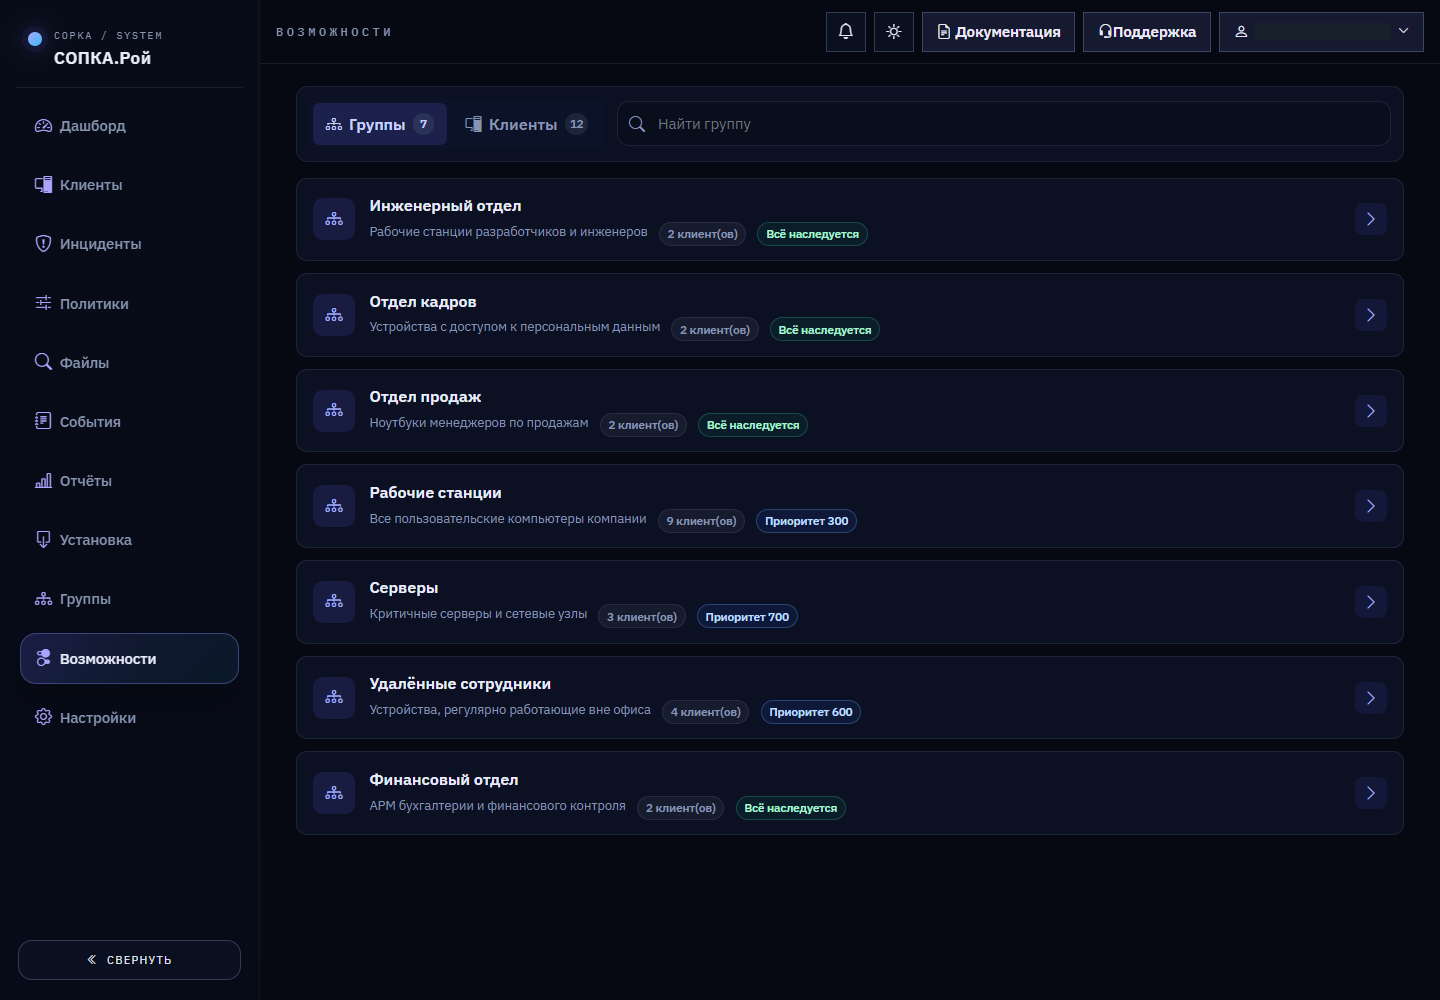The height and width of the screenshot is (1000, 1440).
Task: Toggle light theme with sun icon
Action: (894, 32)
